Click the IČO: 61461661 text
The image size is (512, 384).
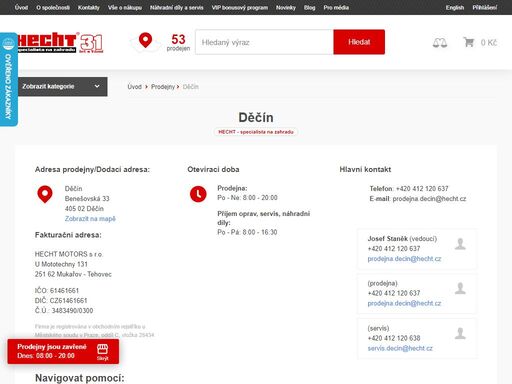pyautogui.click(x=57, y=291)
